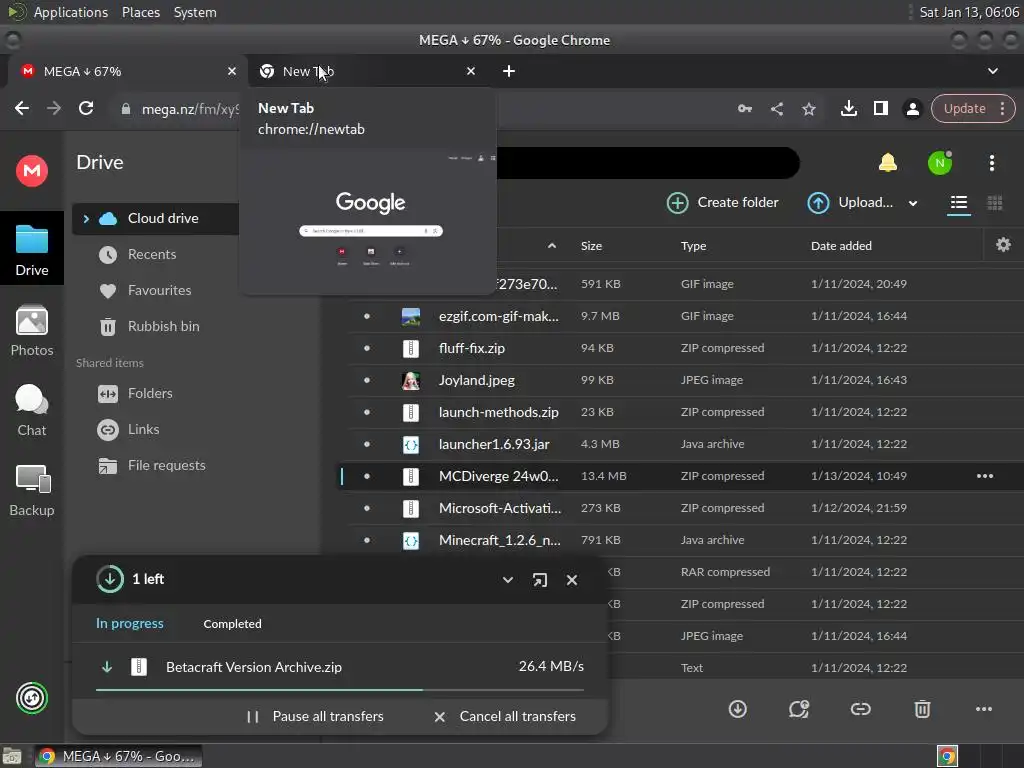Select the MEGA 67% browser tab
1024x768 pixels.
point(128,71)
